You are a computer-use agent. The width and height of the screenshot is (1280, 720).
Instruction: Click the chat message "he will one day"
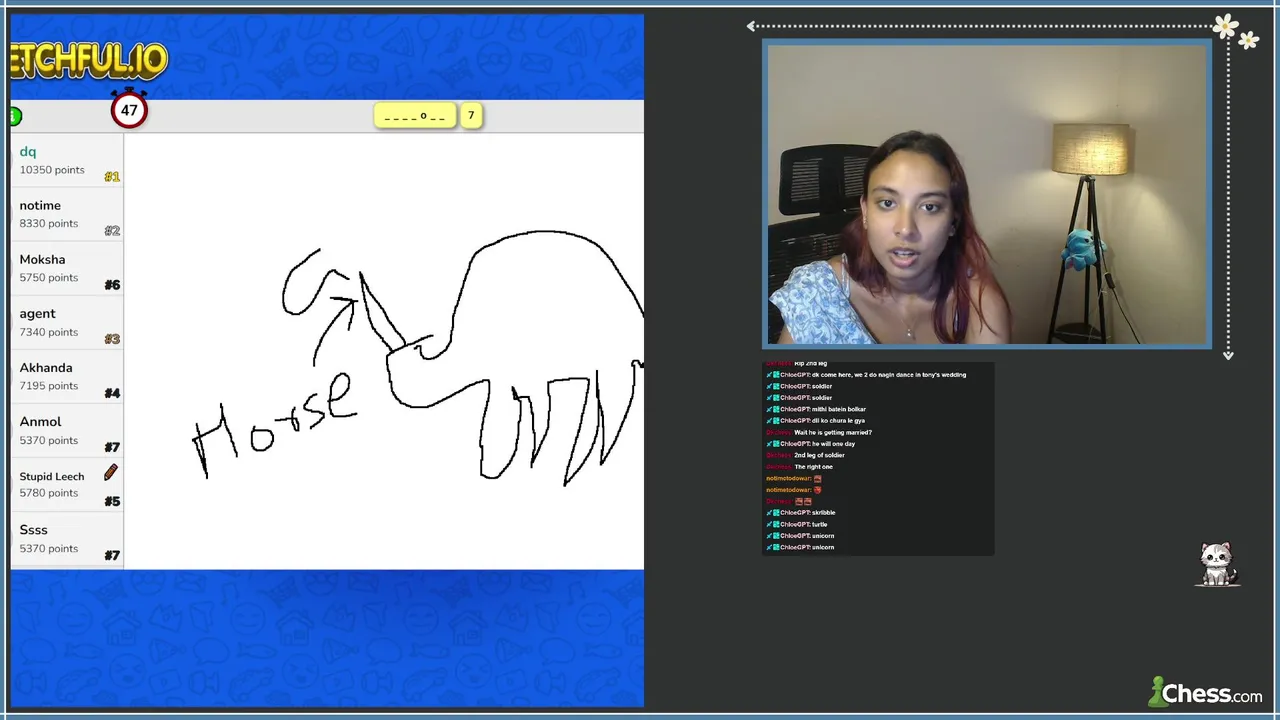click(811, 444)
